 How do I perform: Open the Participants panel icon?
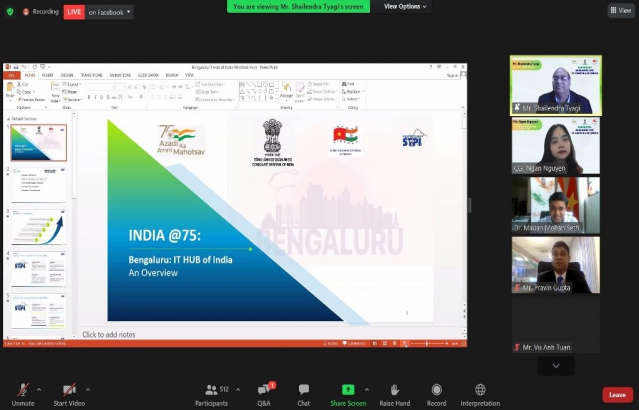tap(211, 390)
